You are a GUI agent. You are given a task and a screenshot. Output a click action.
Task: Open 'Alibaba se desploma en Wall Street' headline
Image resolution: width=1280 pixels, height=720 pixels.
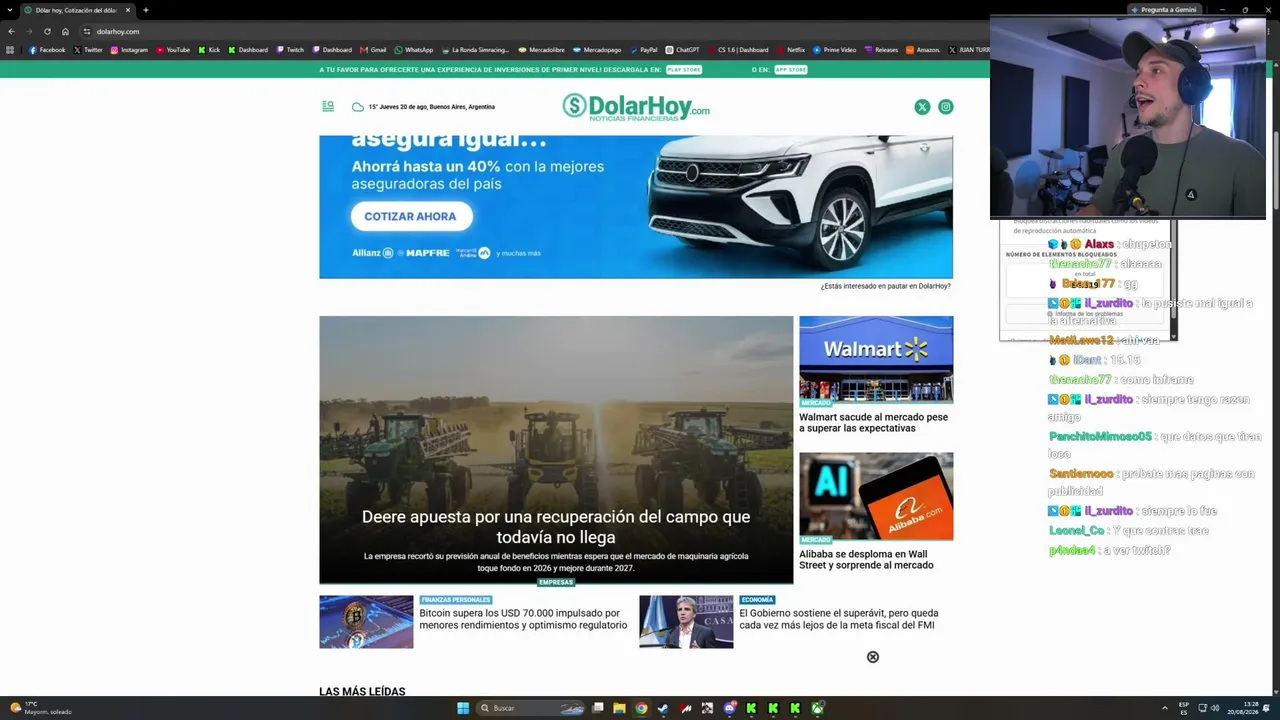pos(866,559)
